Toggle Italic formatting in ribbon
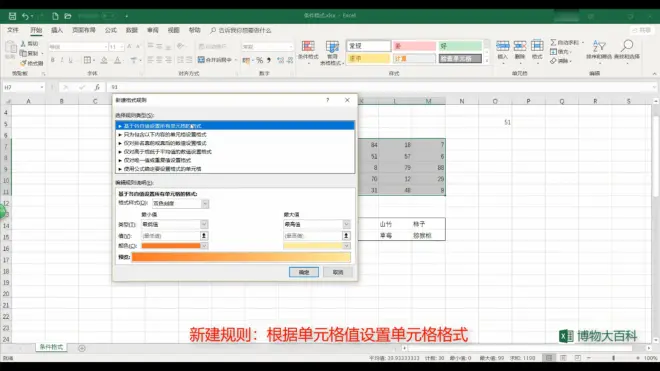660x371 pixels. pyautogui.click(x=61, y=60)
